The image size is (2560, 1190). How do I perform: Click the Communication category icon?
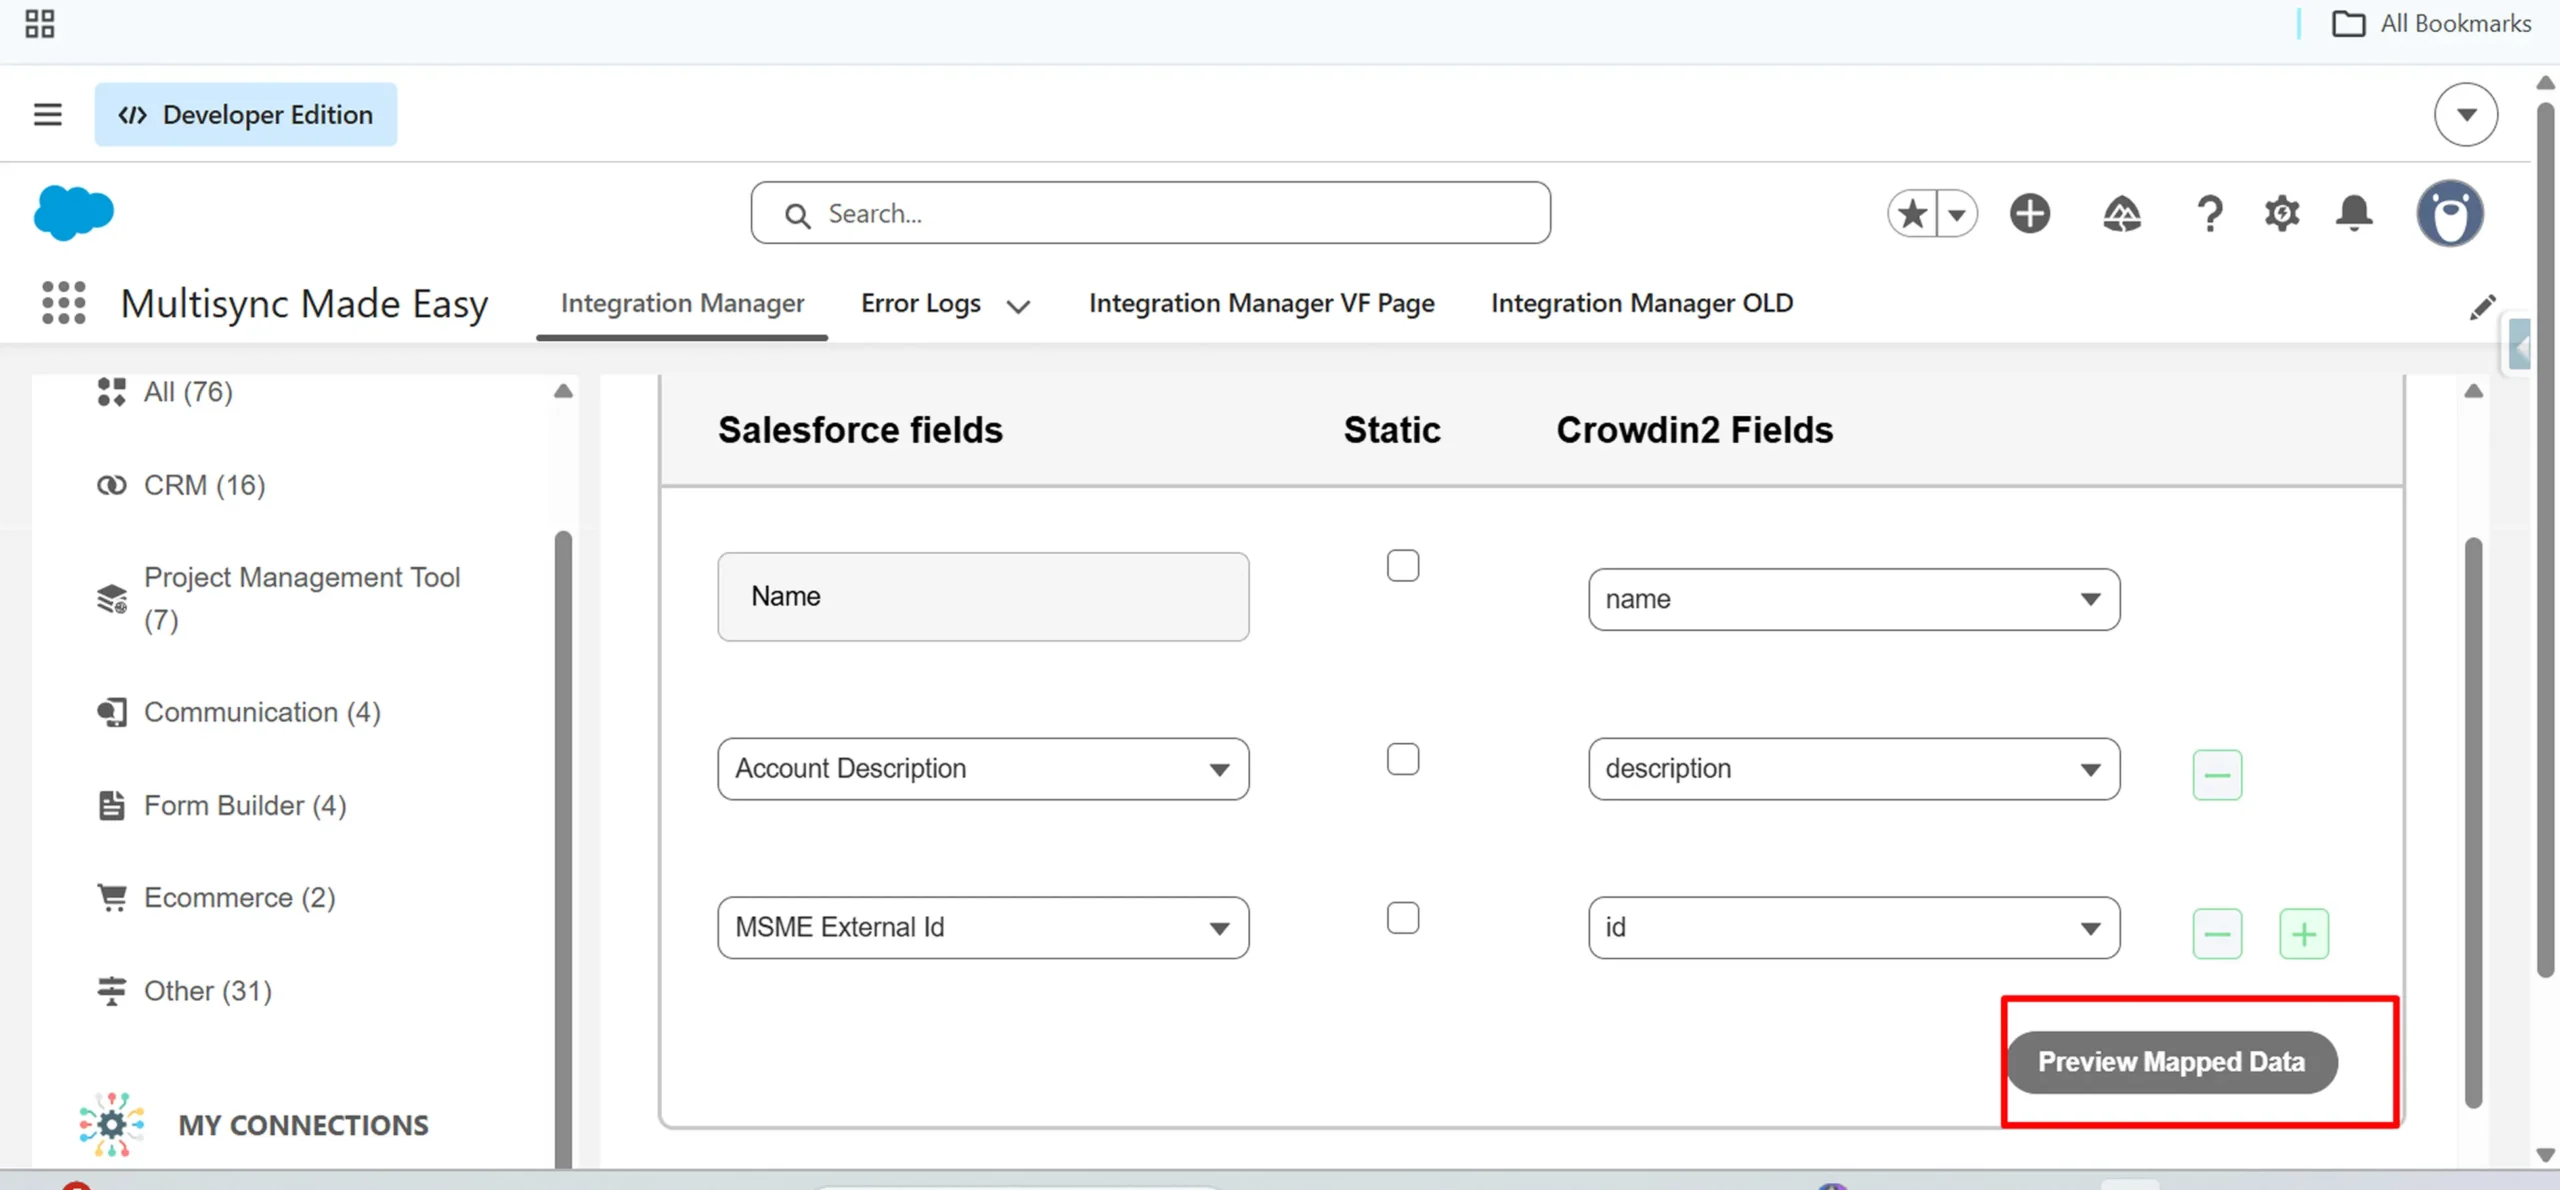pos(111,712)
